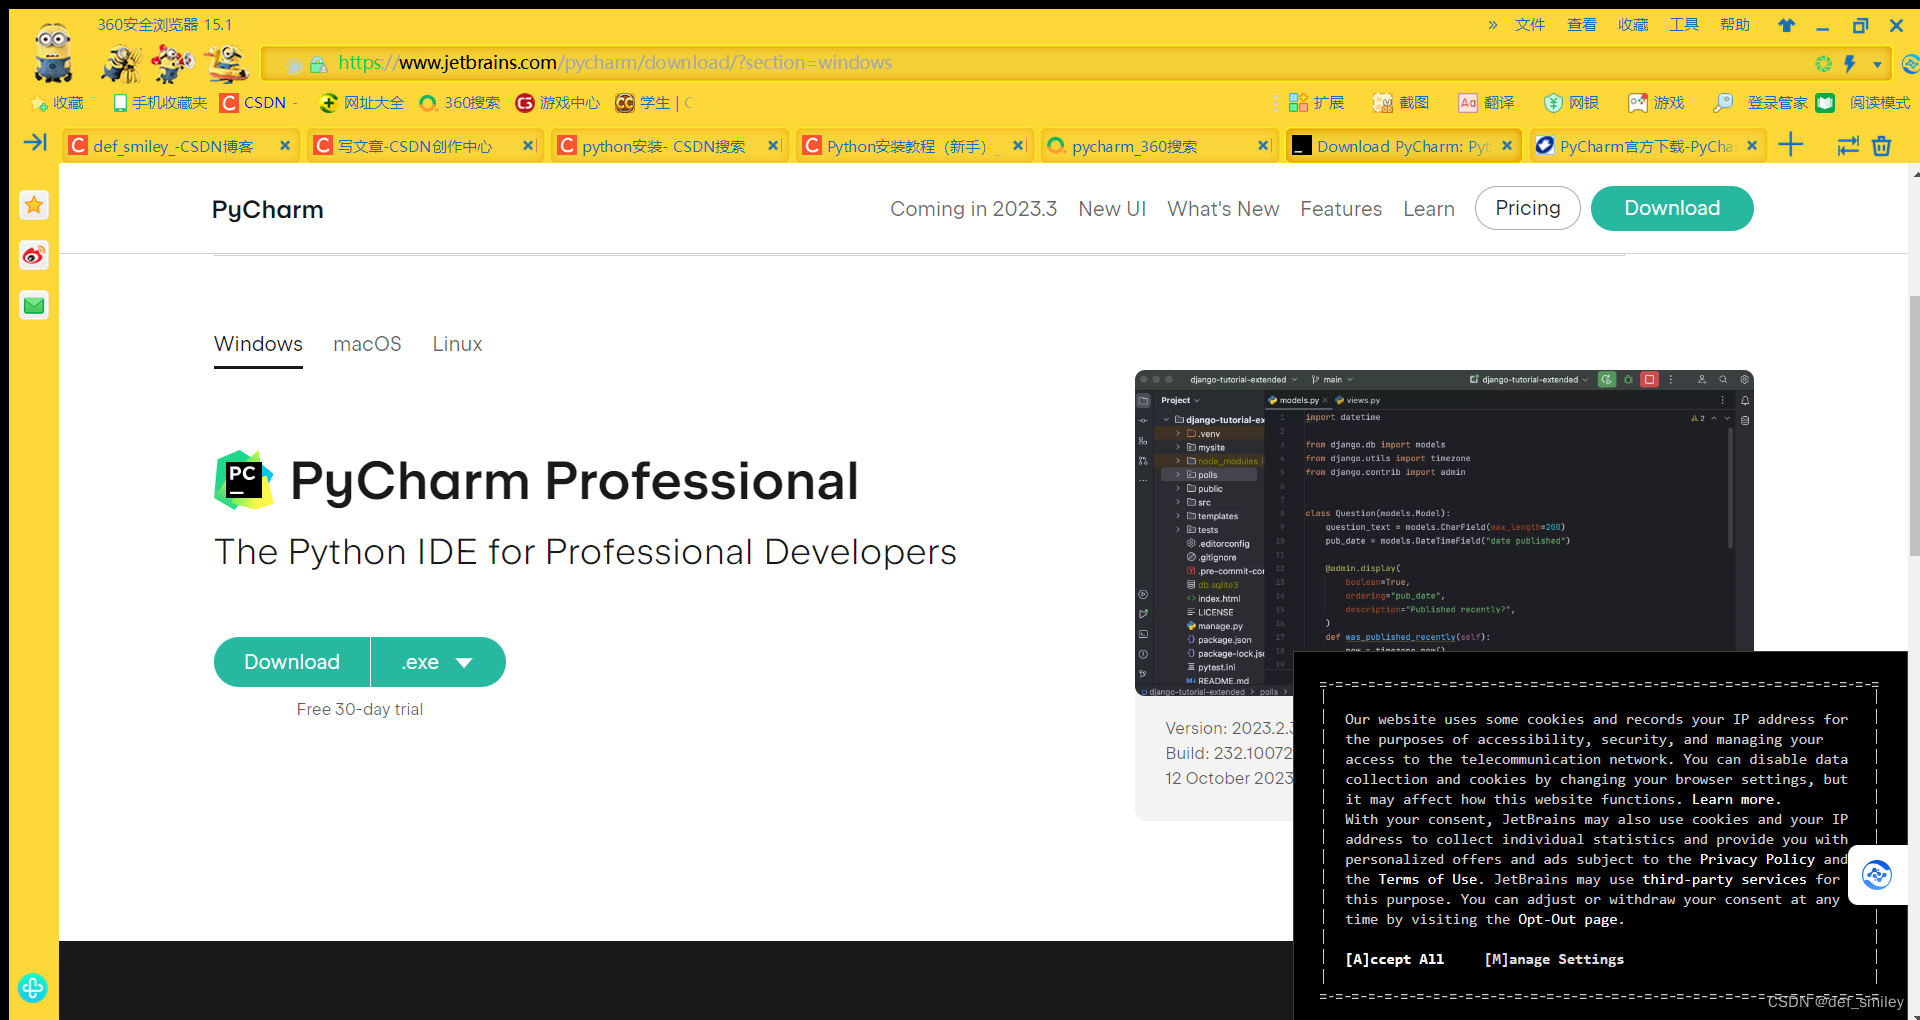
Task: Open the shirt skin-theme icon
Action: pyautogui.click(x=1786, y=25)
